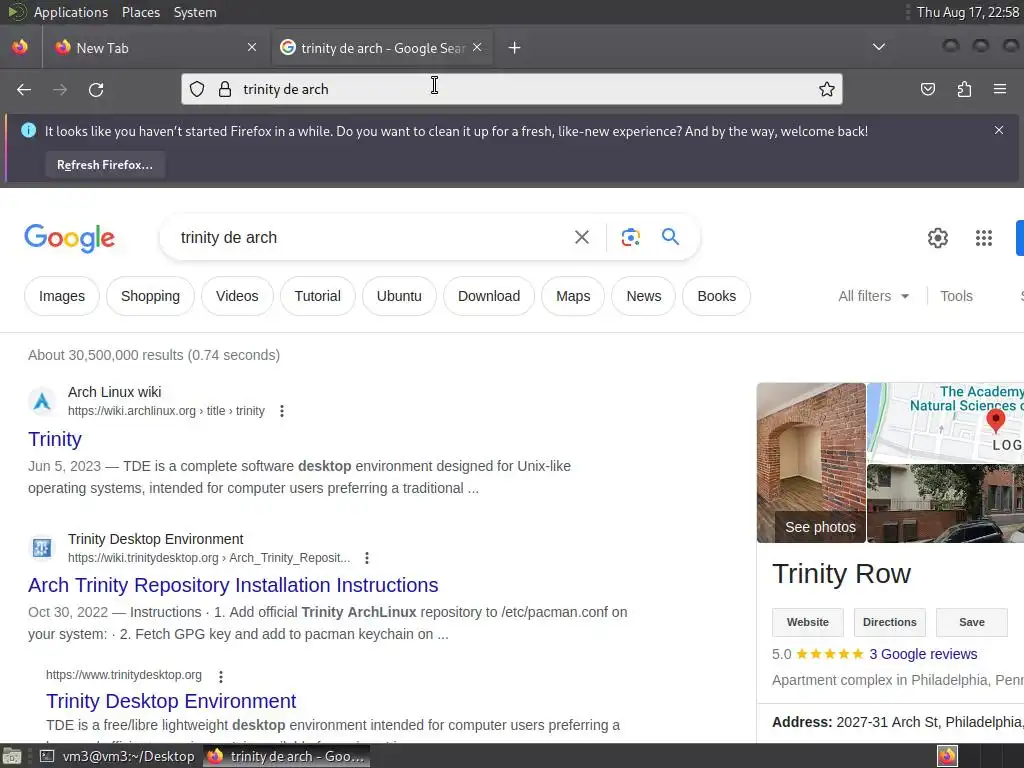This screenshot has height=768, width=1024.
Task: Filter results by Books
Action: (x=716, y=296)
